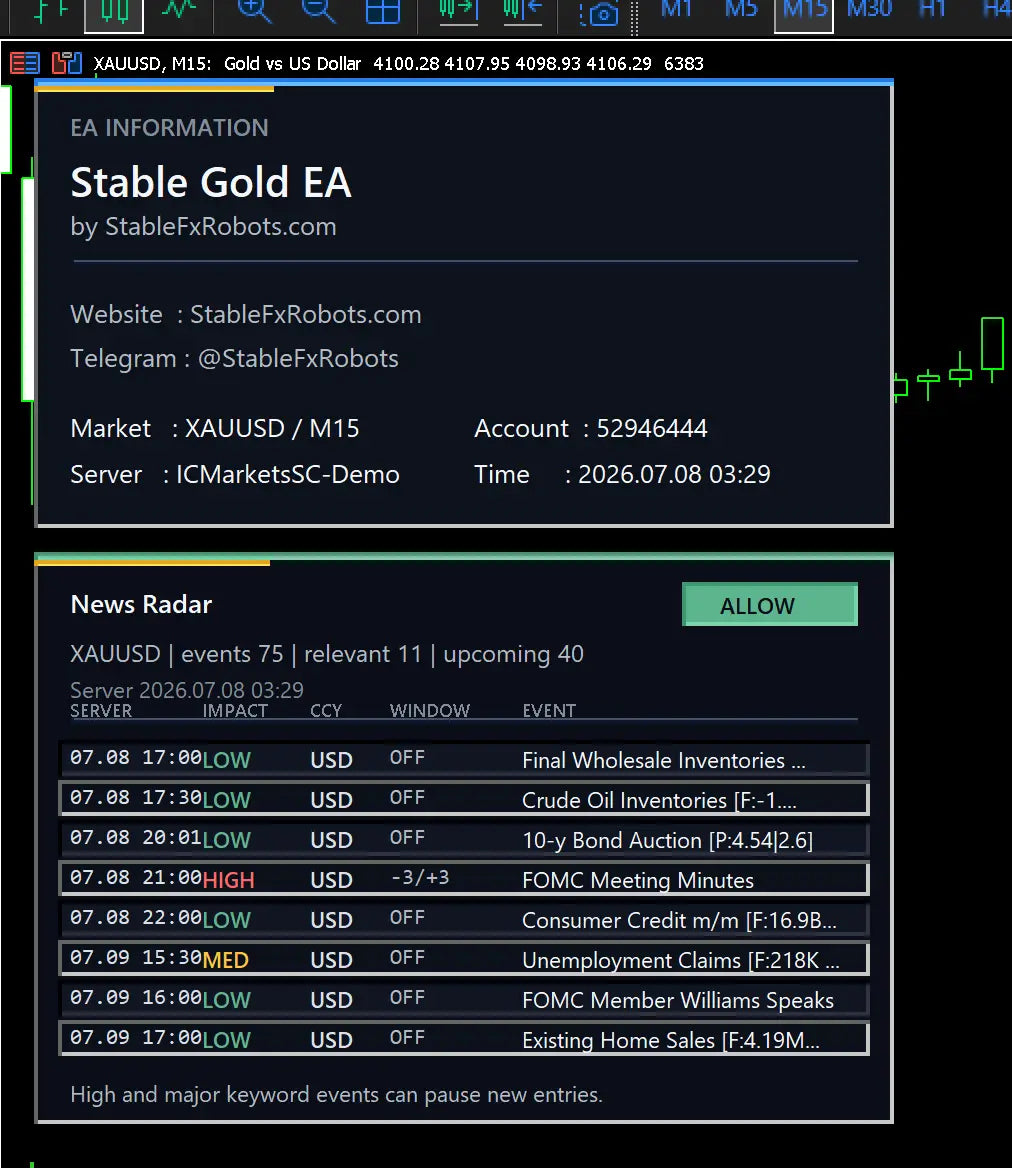Image resolution: width=1012 pixels, height=1168 pixels.
Task: Toggle the chart shift icon
Action: click(522, 11)
